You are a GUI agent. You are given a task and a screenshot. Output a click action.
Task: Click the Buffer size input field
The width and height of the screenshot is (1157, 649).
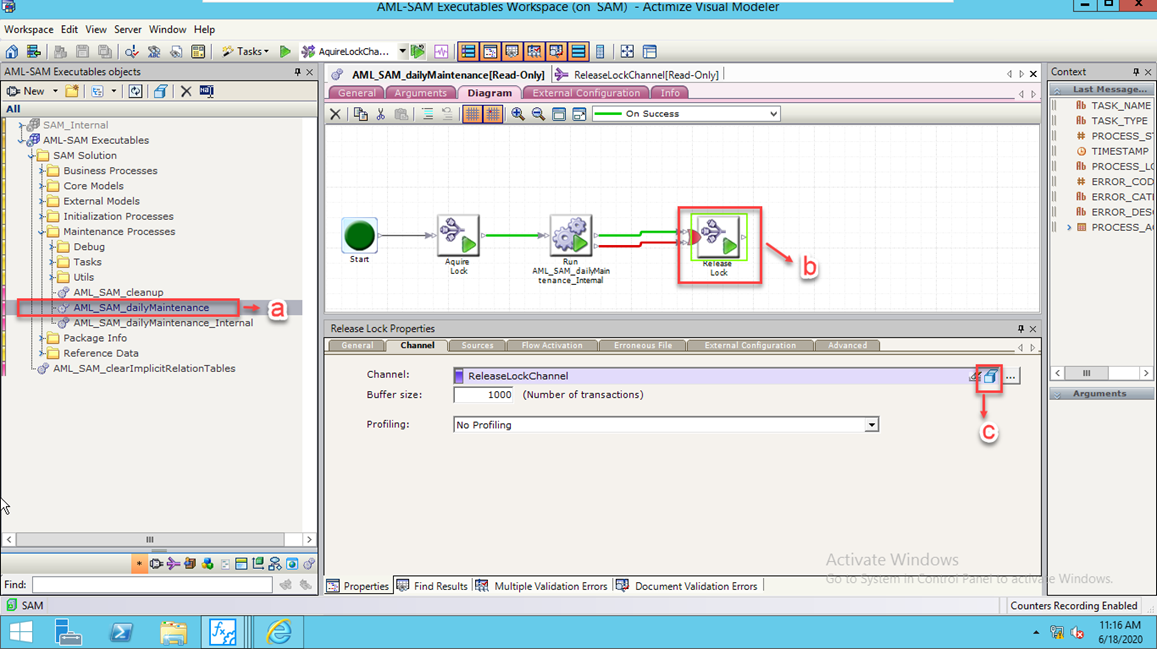point(483,395)
